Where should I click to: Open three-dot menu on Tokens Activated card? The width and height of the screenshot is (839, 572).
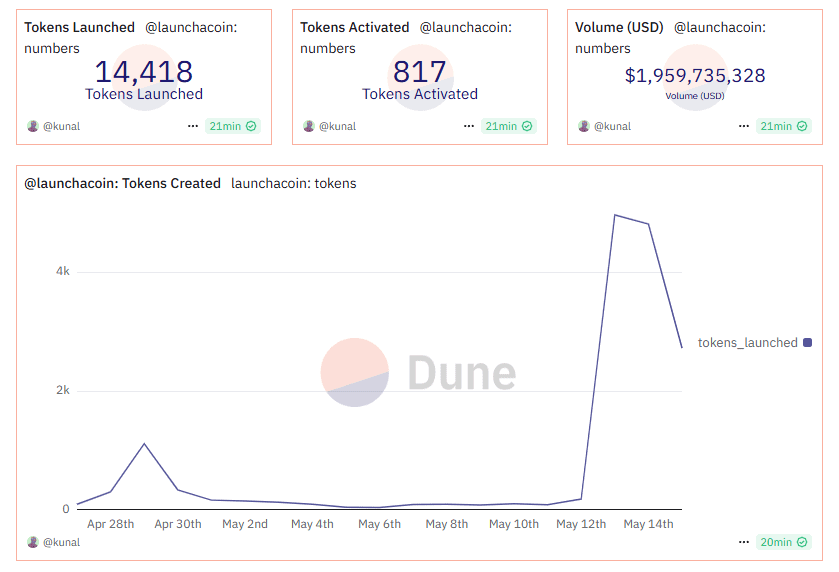click(469, 126)
